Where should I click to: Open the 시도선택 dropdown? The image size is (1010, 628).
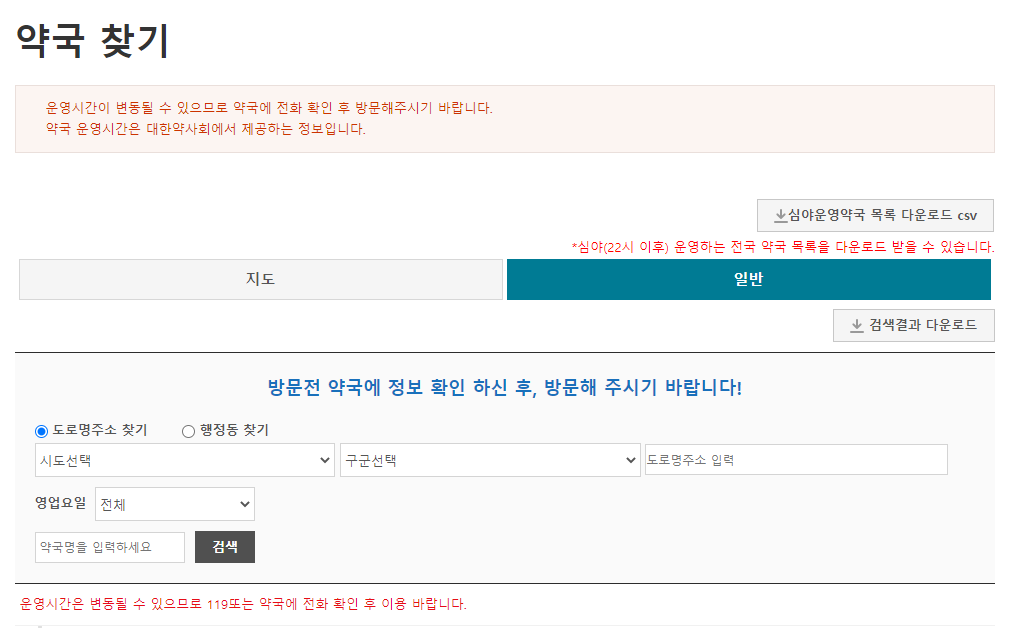[185, 459]
